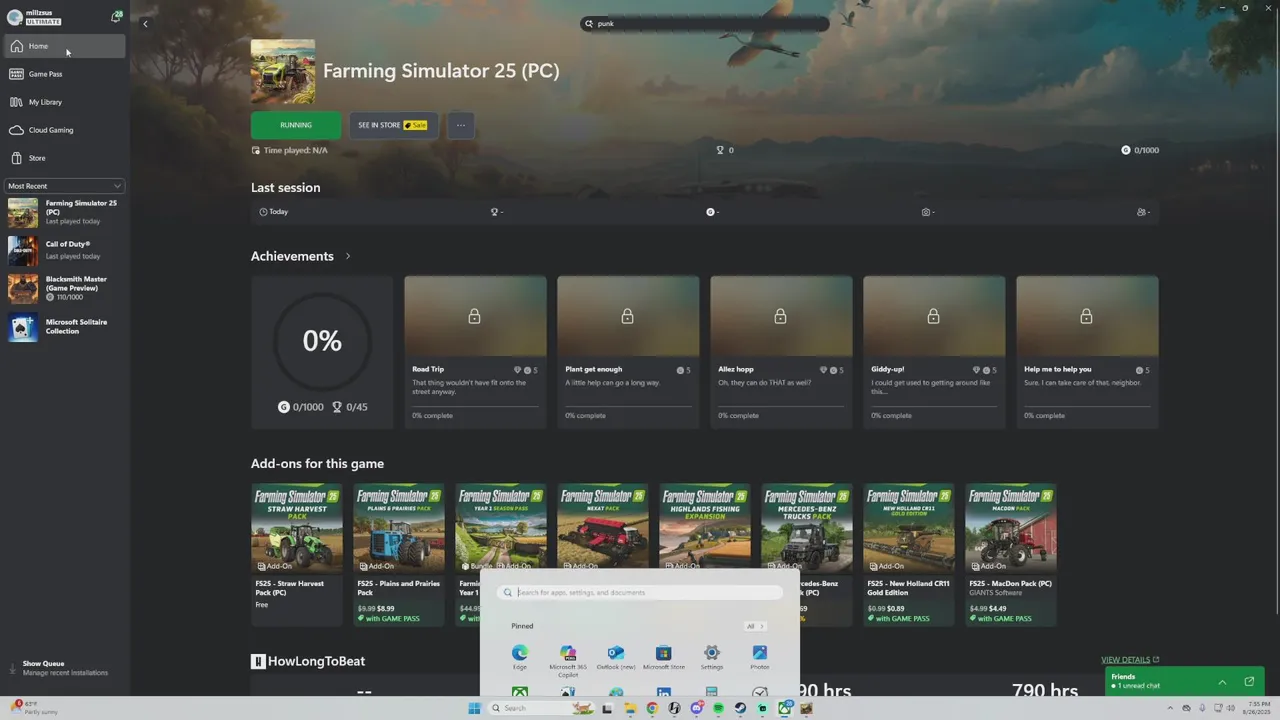
Task: Open File Explorer from the taskbar
Action: coord(630,708)
